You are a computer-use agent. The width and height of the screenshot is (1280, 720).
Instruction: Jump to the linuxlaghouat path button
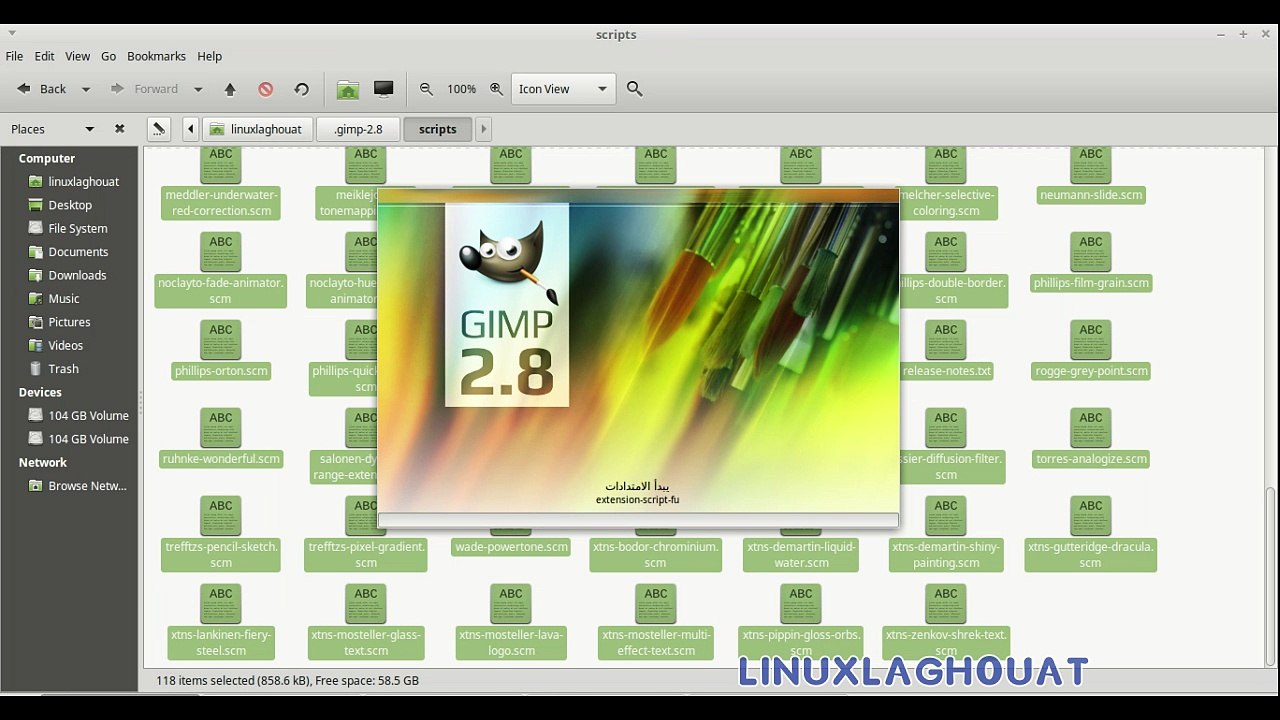tap(256, 129)
